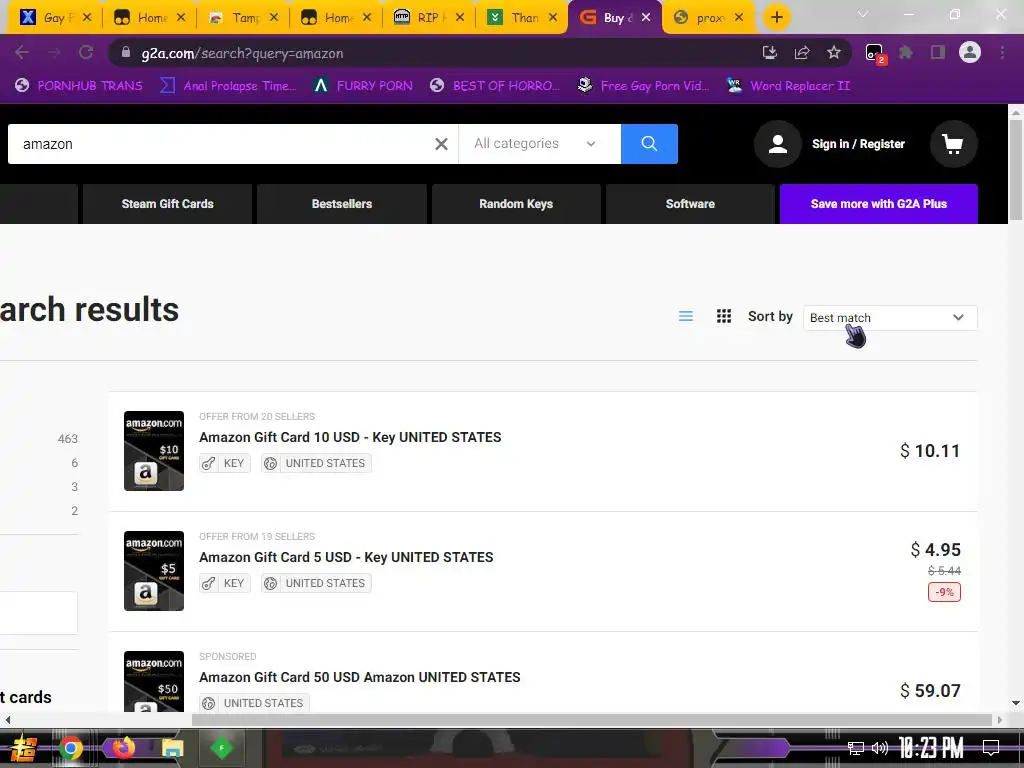Click Sign in / Register link

[858, 144]
